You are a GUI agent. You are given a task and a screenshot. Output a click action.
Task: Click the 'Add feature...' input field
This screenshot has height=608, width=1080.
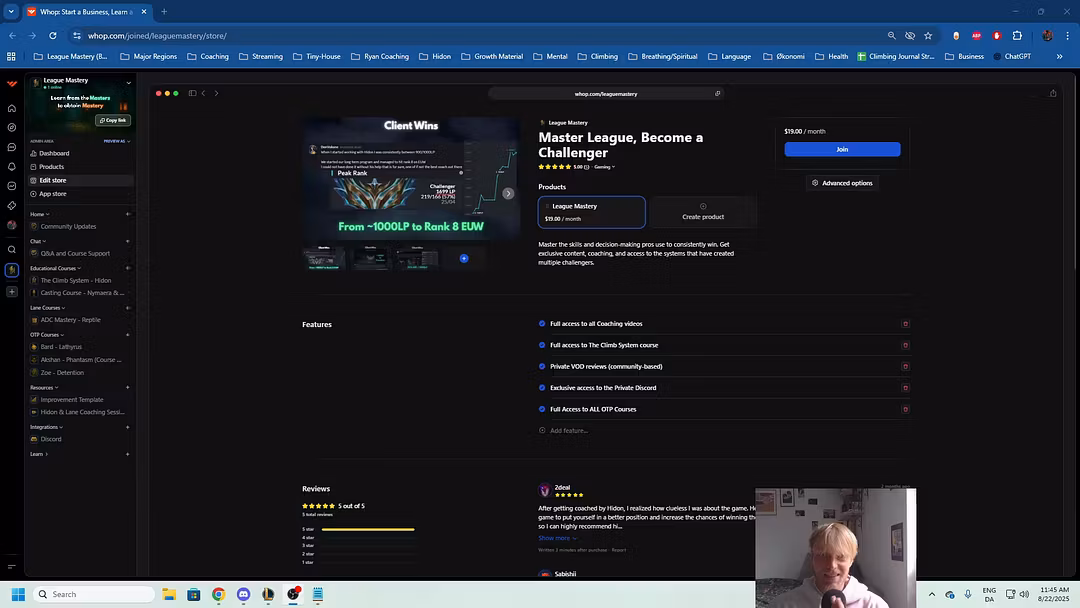pos(570,430)
